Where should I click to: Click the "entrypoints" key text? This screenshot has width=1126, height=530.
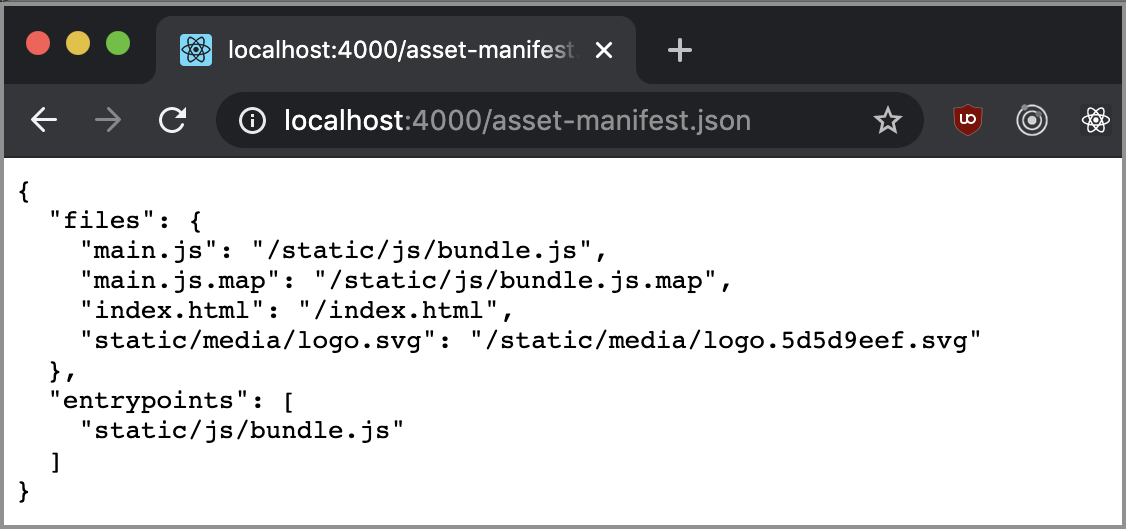coord(150,399)
